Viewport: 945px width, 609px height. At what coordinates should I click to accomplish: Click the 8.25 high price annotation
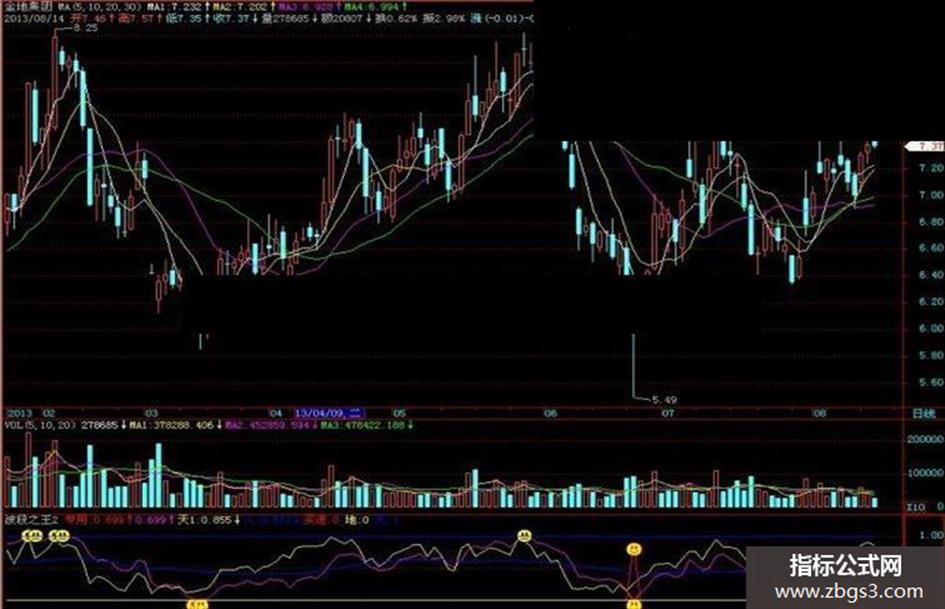[x=84, y=28]
